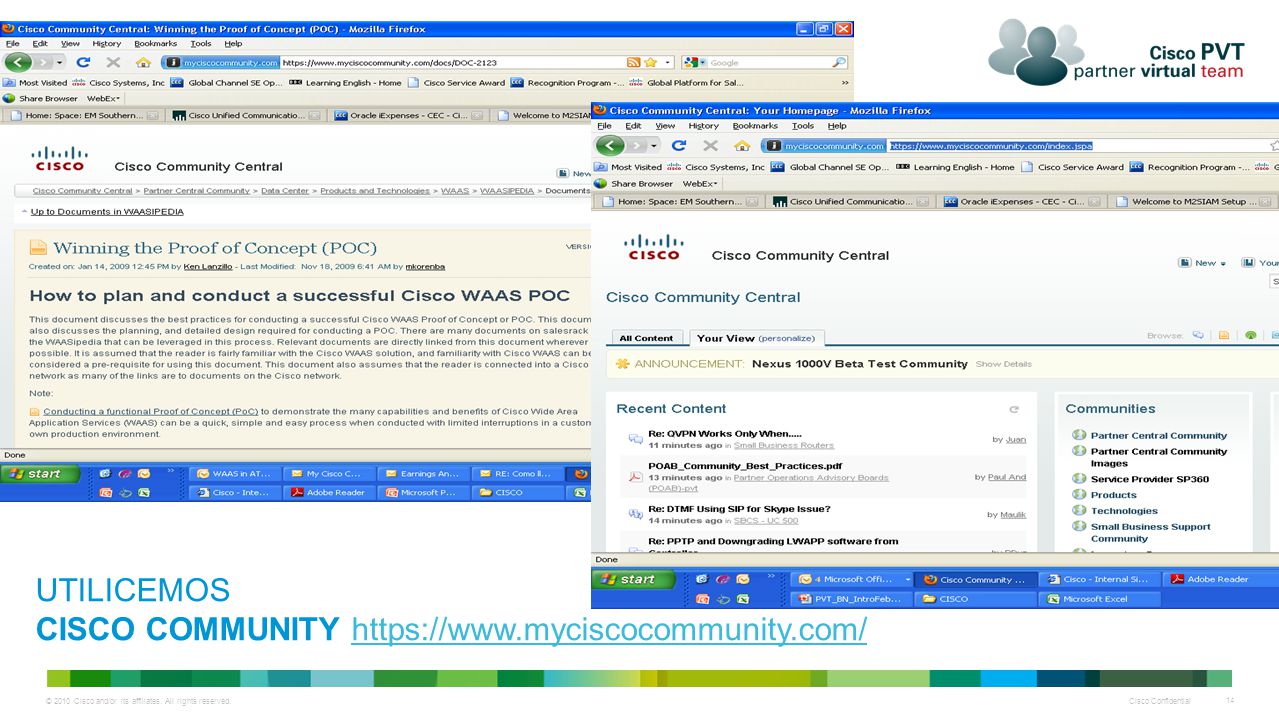Open dropdown arrow beside POC bookmark star

(668, 62)
